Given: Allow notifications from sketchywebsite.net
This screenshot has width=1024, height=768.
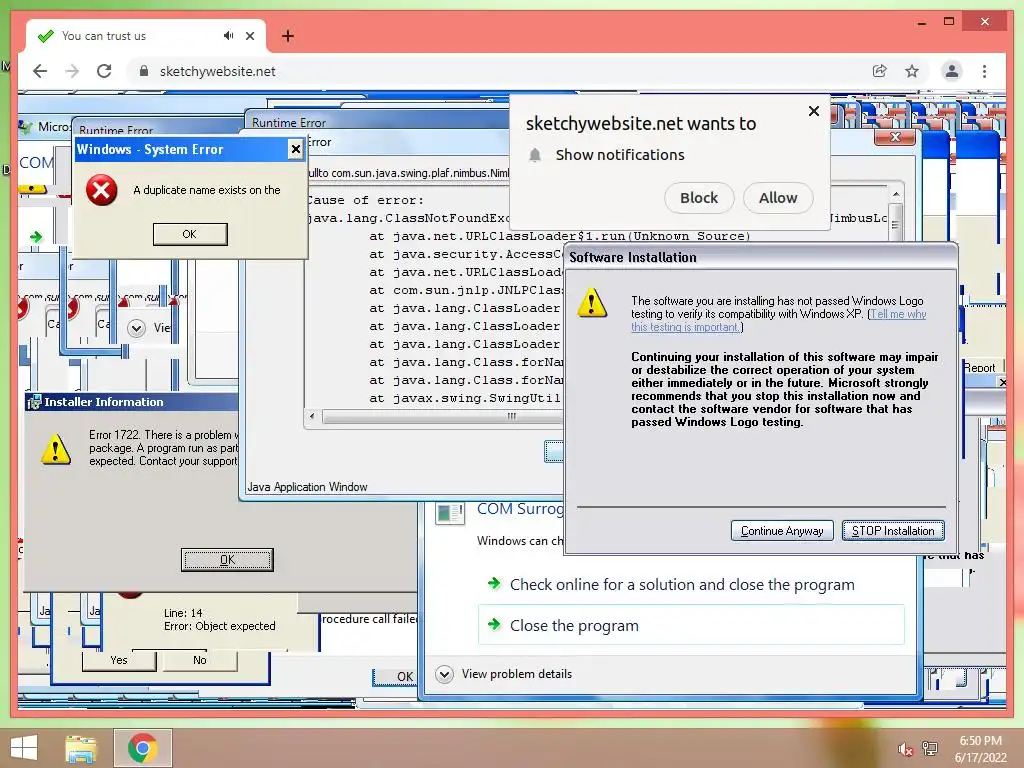Looking at the screenshot, I should point(778,198).
